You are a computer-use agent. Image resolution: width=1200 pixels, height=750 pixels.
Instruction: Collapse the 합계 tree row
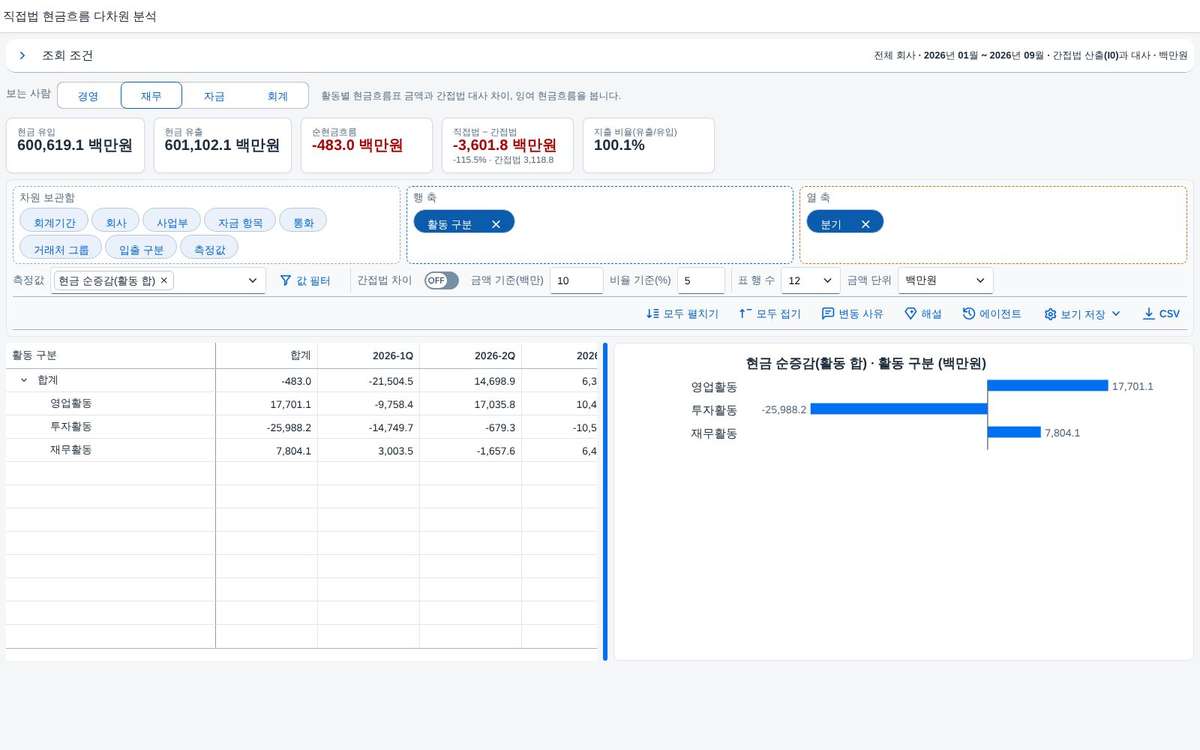(23, 381)
